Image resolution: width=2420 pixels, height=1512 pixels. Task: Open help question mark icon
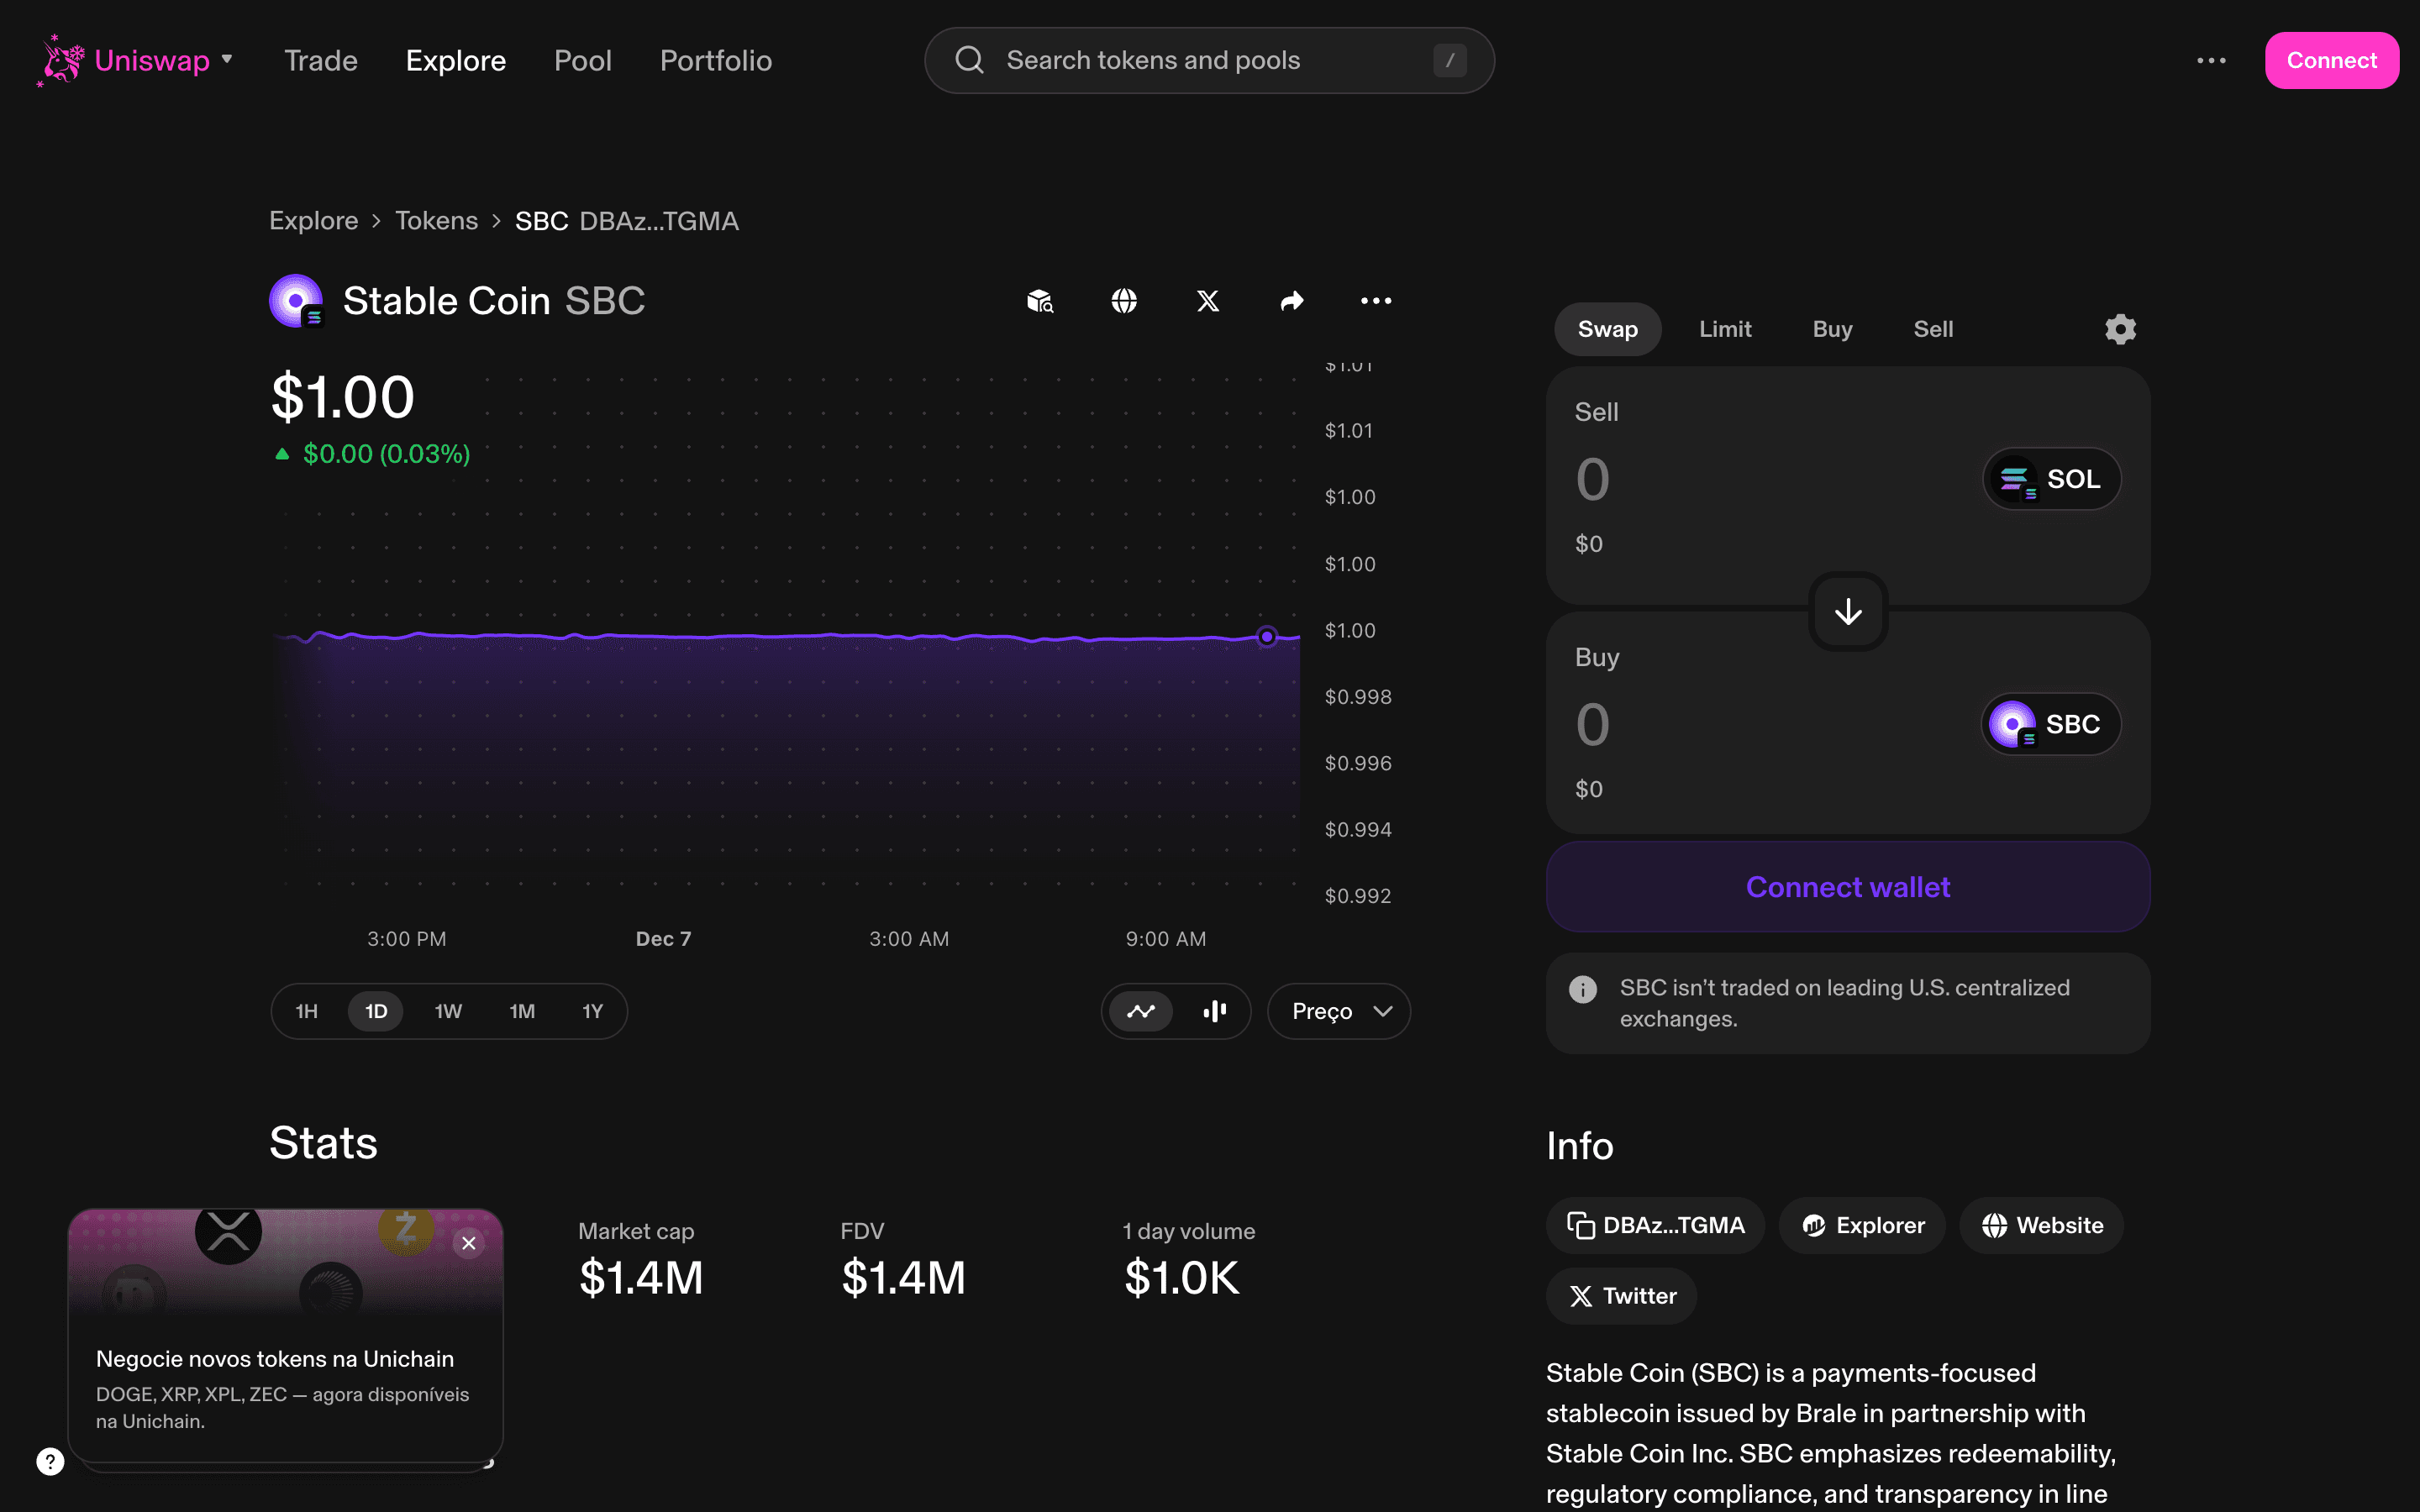pos(50,1461)
